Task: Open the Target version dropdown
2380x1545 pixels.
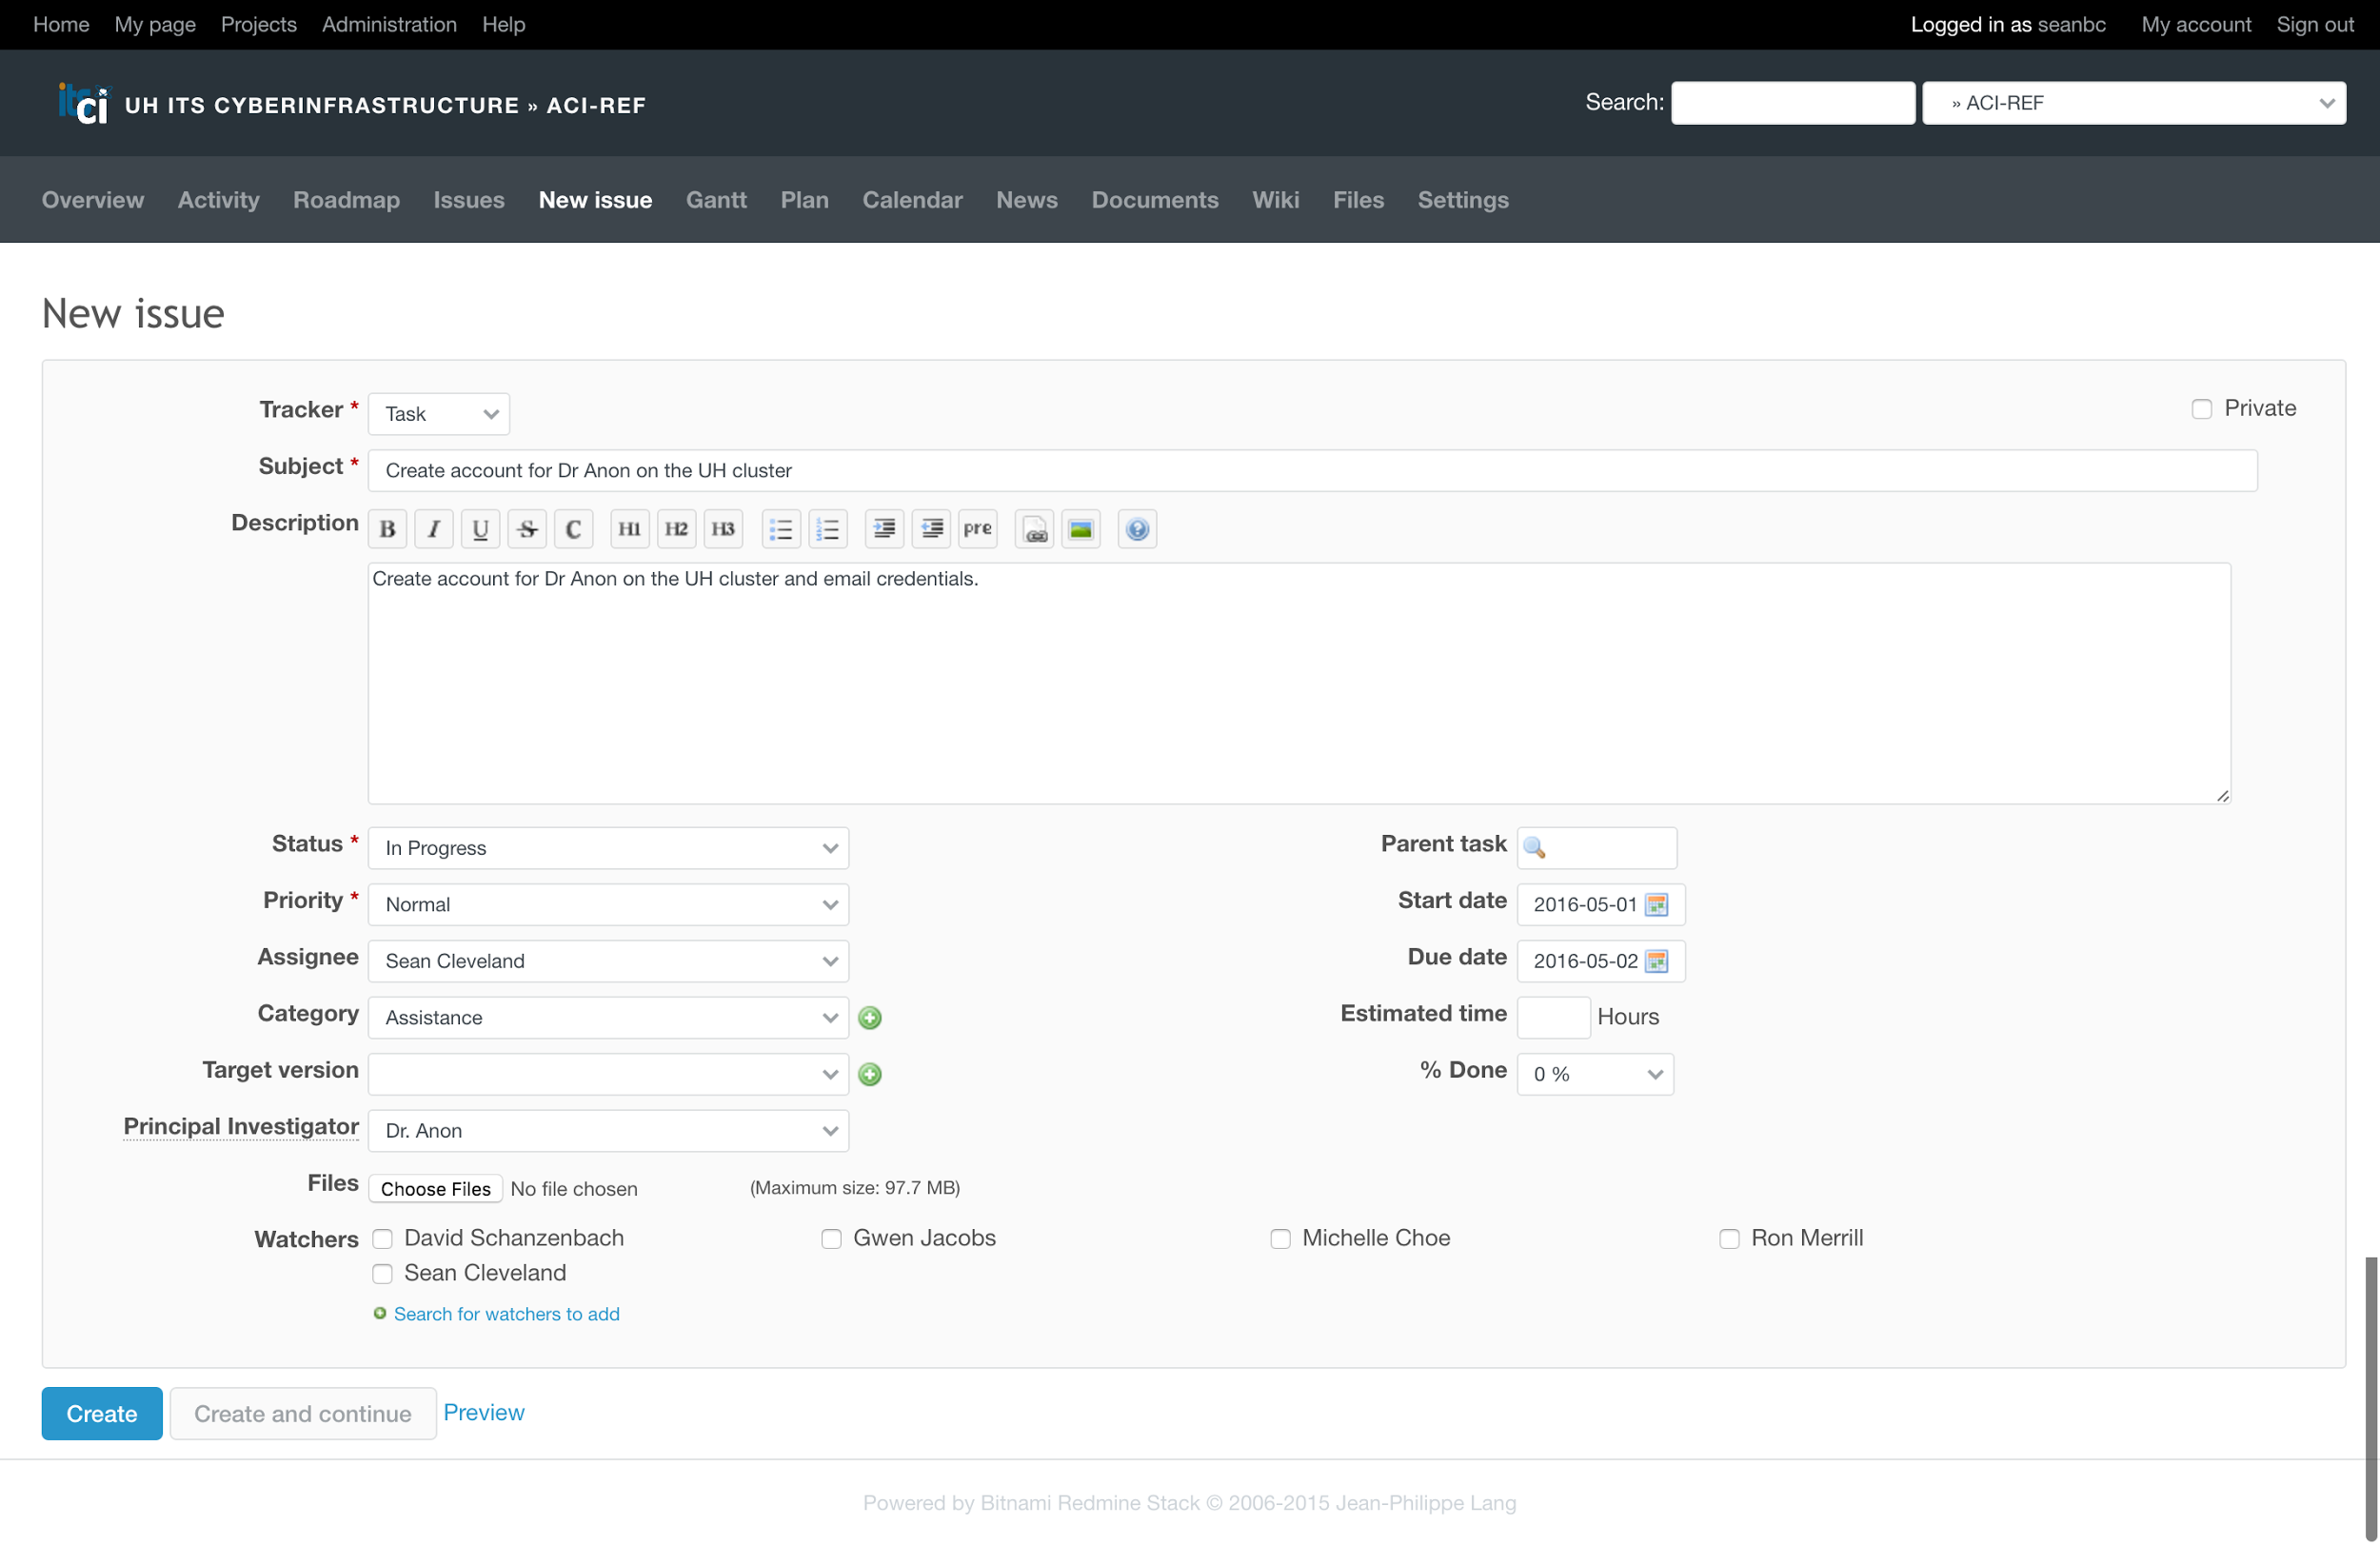Action: (609, 1075)
